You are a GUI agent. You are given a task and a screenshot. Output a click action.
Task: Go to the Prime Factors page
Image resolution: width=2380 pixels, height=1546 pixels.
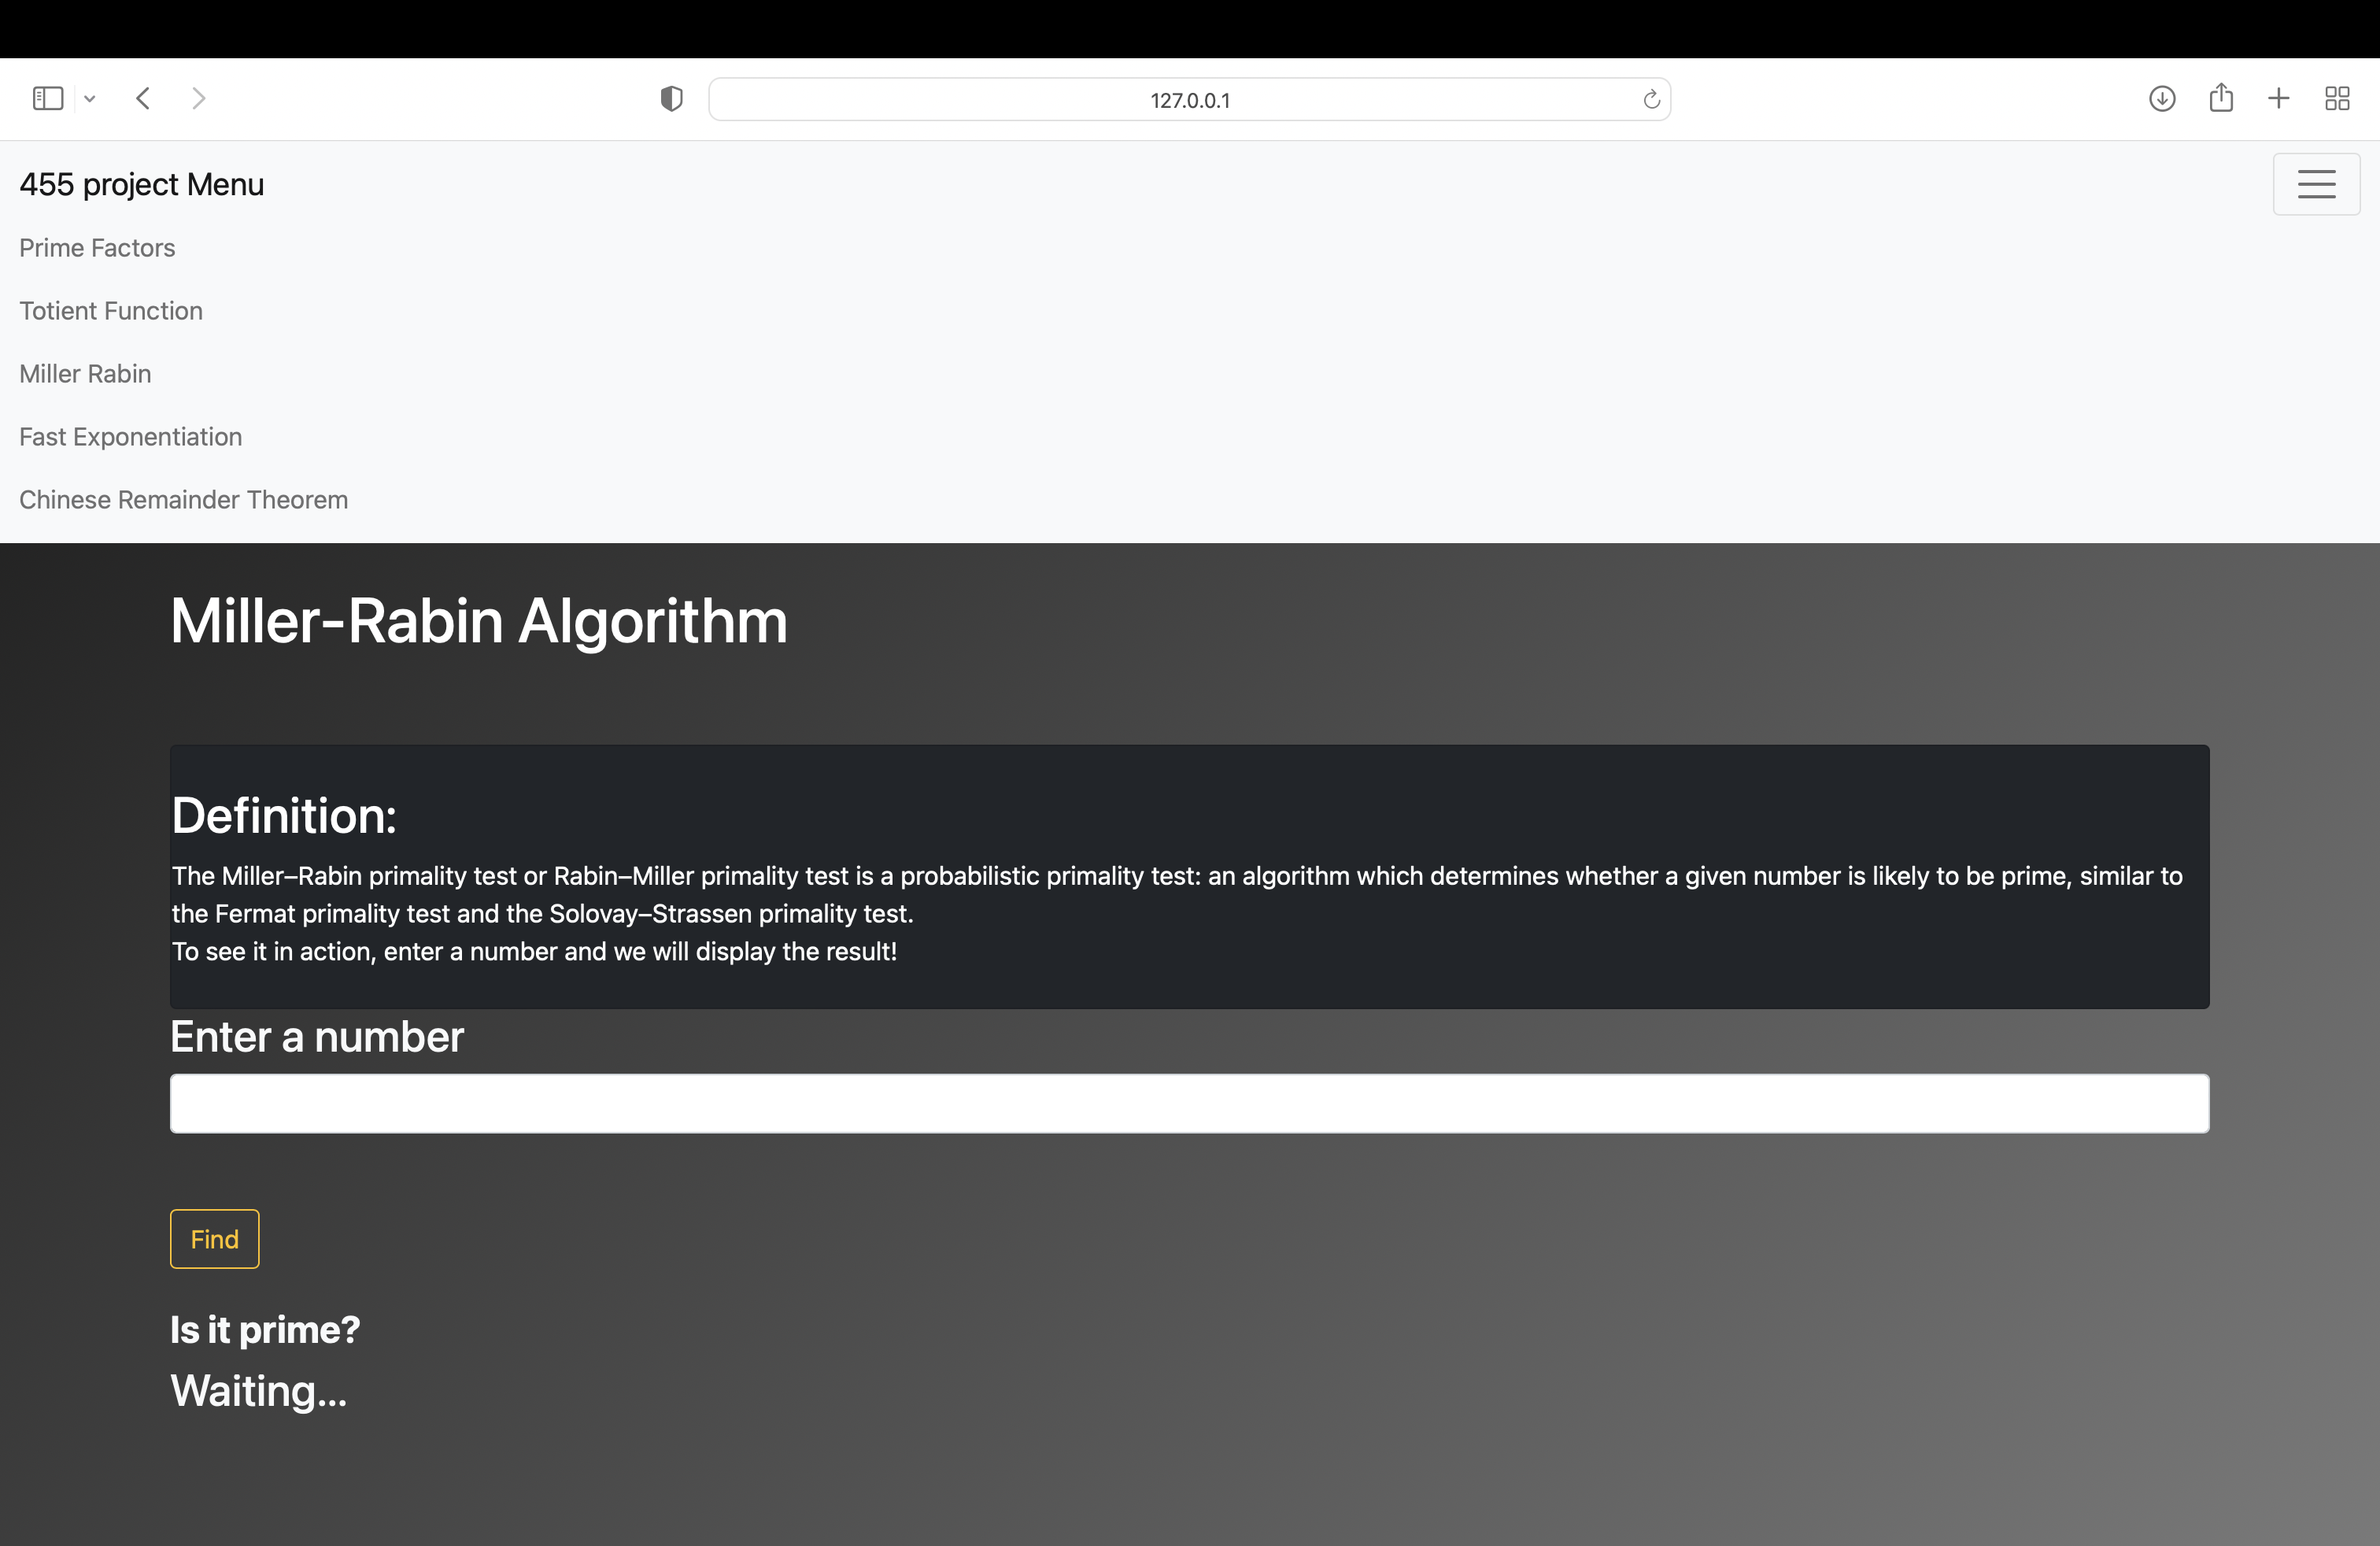(x=97, y=248)
